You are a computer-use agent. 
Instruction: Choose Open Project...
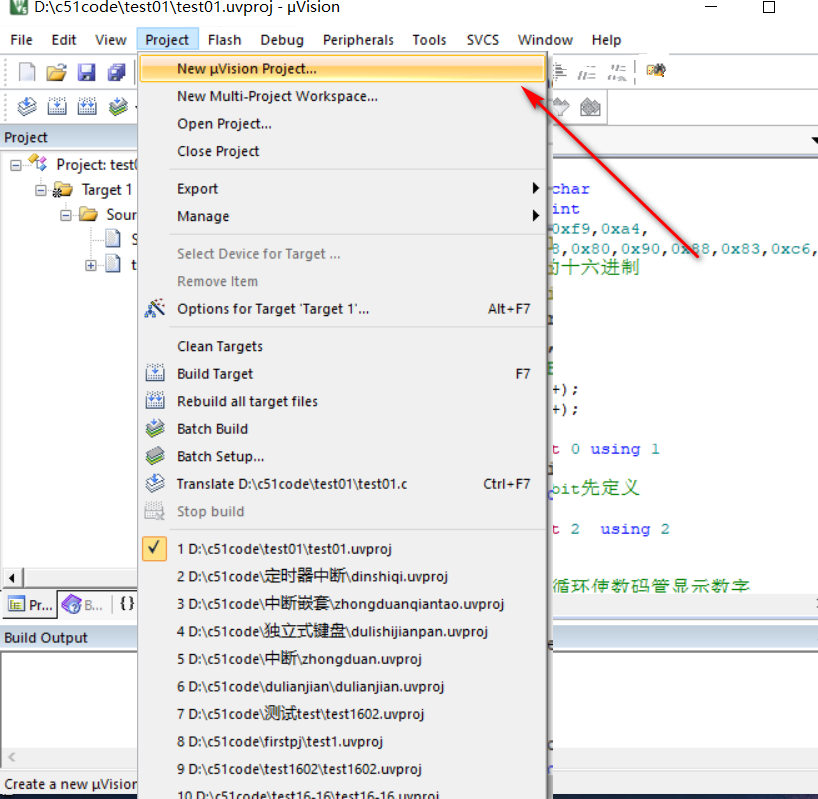(342, 124)
